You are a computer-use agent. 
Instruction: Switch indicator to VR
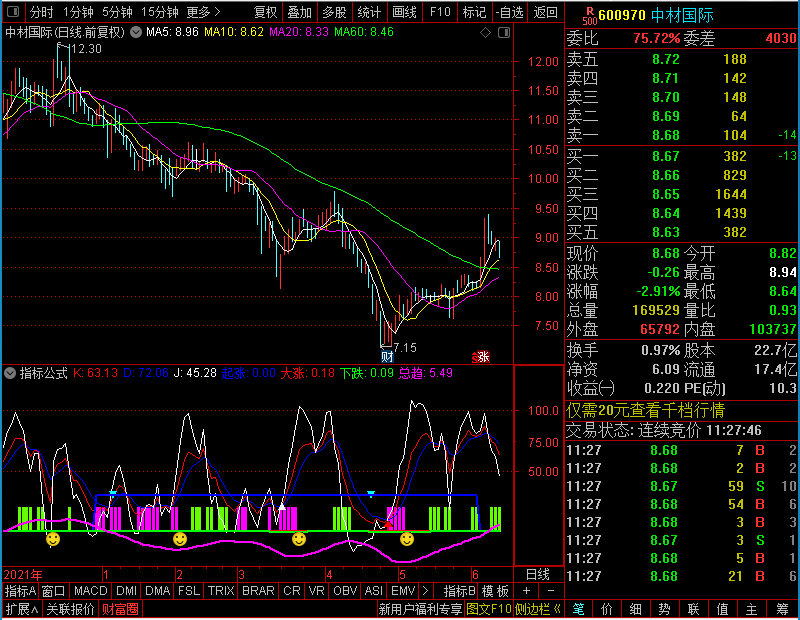tap(316, 591)
